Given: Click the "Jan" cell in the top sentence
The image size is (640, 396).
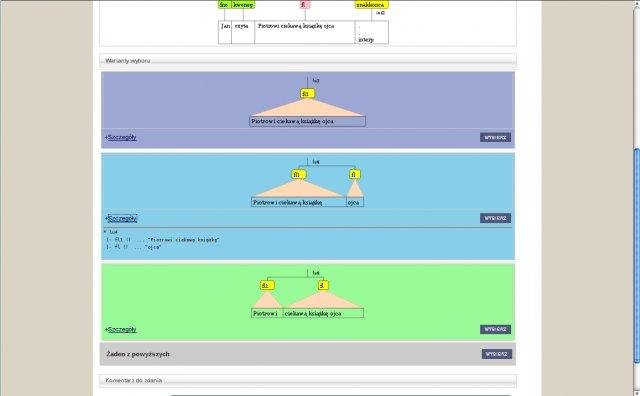Looking at the screenshot, I should click(225, 32).
